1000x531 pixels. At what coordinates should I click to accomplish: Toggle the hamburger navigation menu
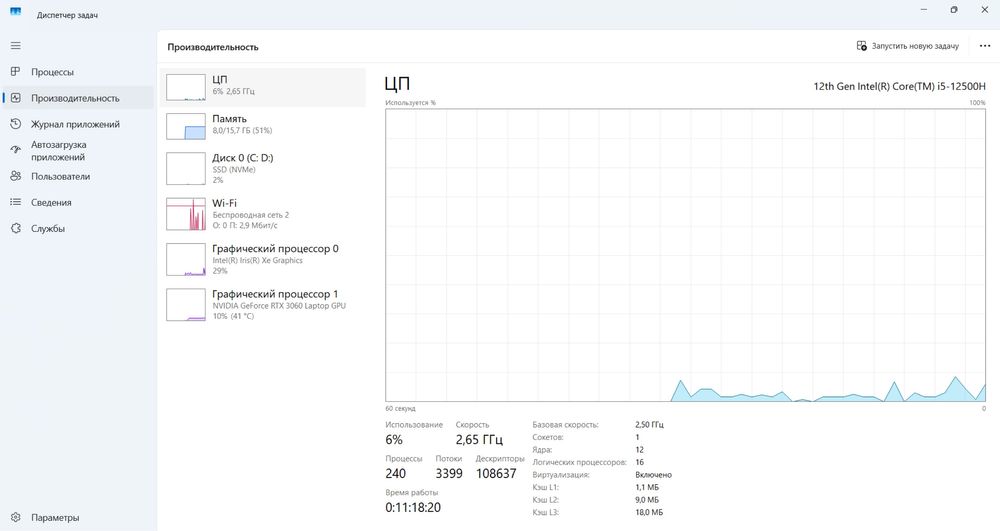(15, 46)
